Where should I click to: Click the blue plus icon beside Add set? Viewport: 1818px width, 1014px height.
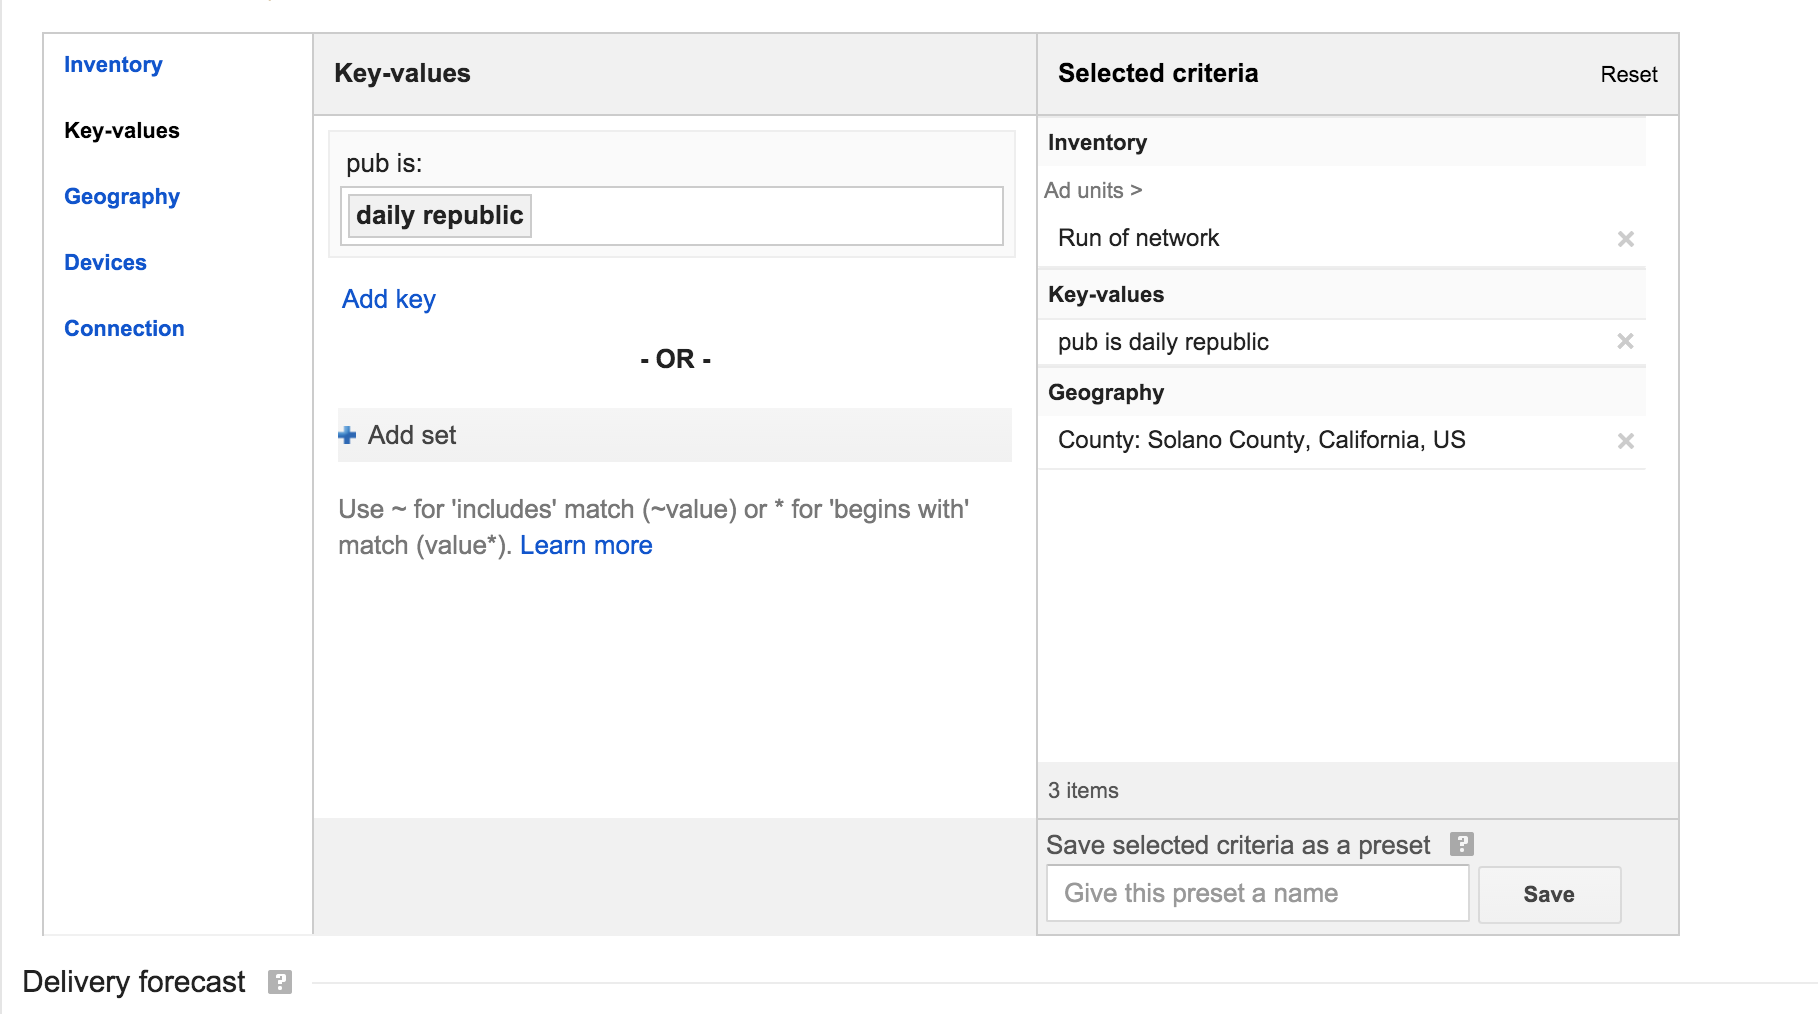pos(347,435)
